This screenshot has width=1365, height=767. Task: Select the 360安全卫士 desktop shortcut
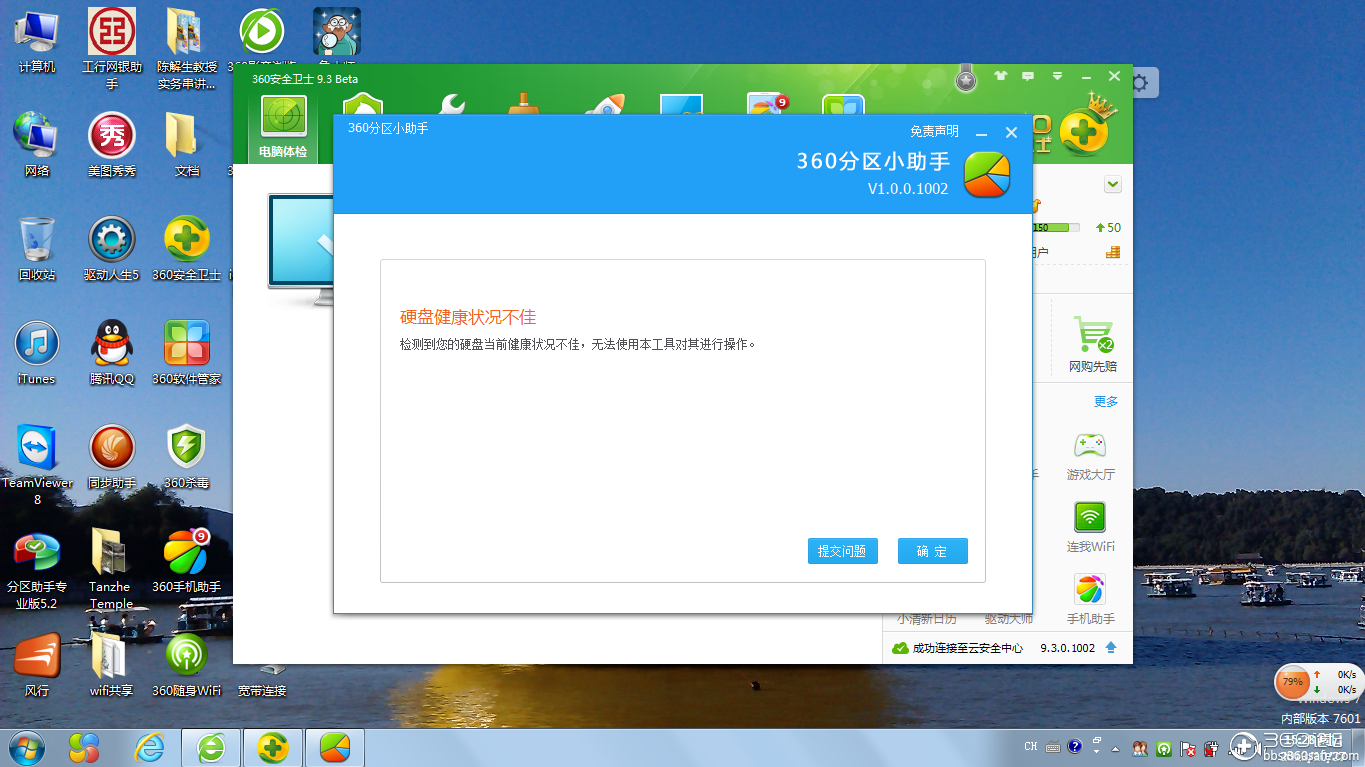(x=187, y=249)
